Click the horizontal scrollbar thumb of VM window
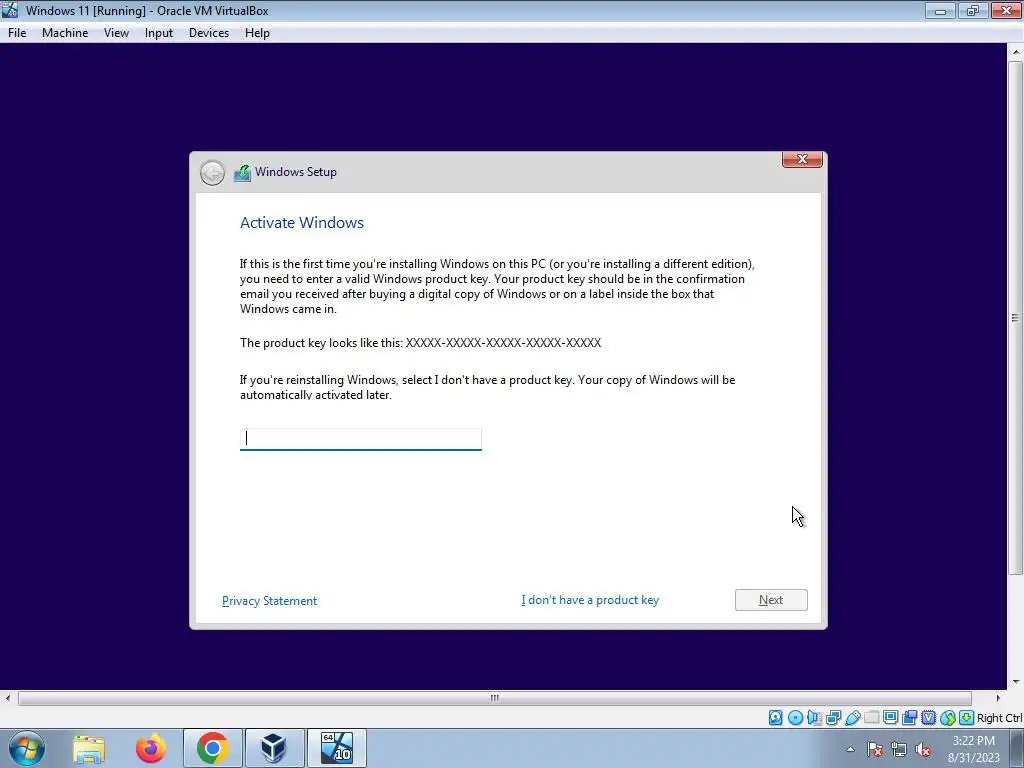Screen dimensions: 1024x768 [x=494, y=698]
